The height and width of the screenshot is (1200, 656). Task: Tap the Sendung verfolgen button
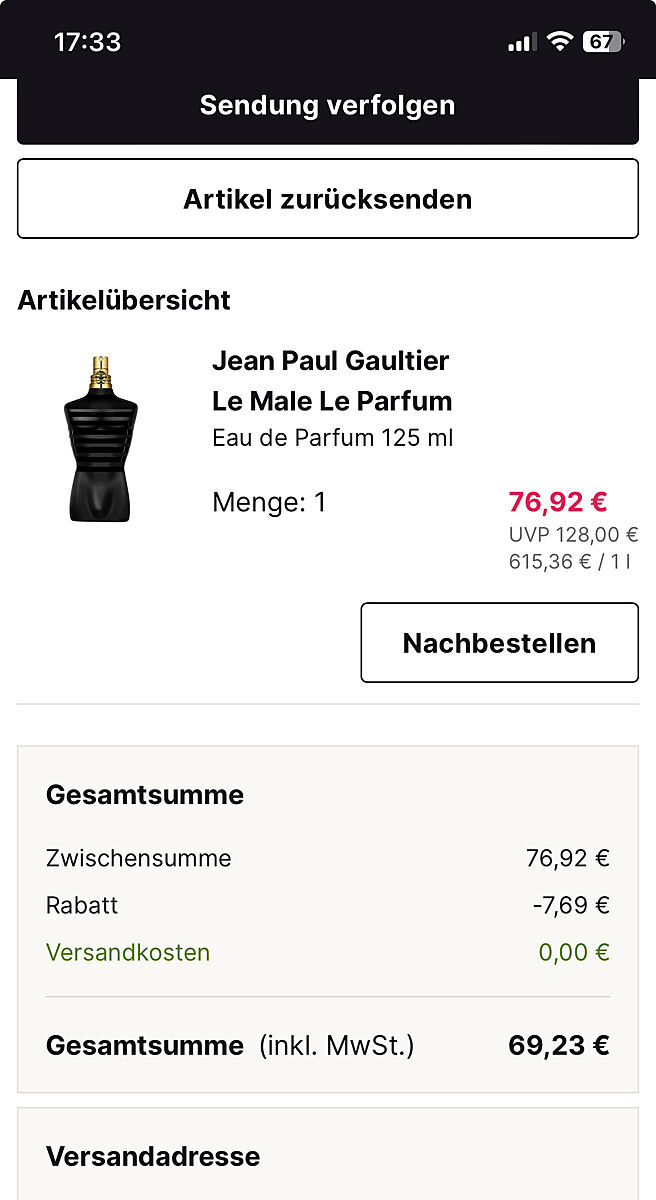[x=327, y=106]
